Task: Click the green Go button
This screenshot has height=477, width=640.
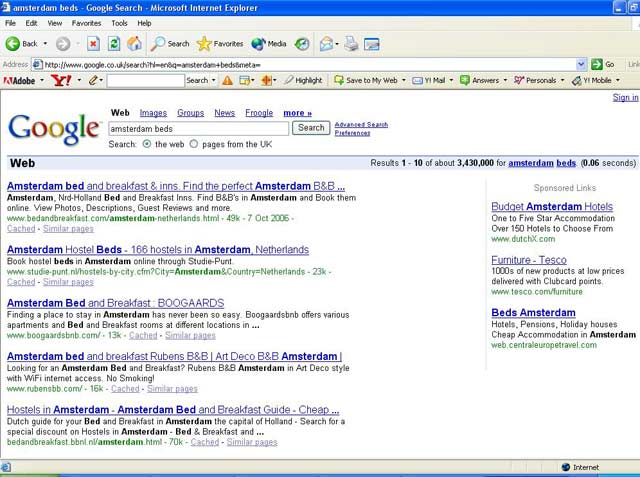Action: pyautogui.click(x=603, y=64)
